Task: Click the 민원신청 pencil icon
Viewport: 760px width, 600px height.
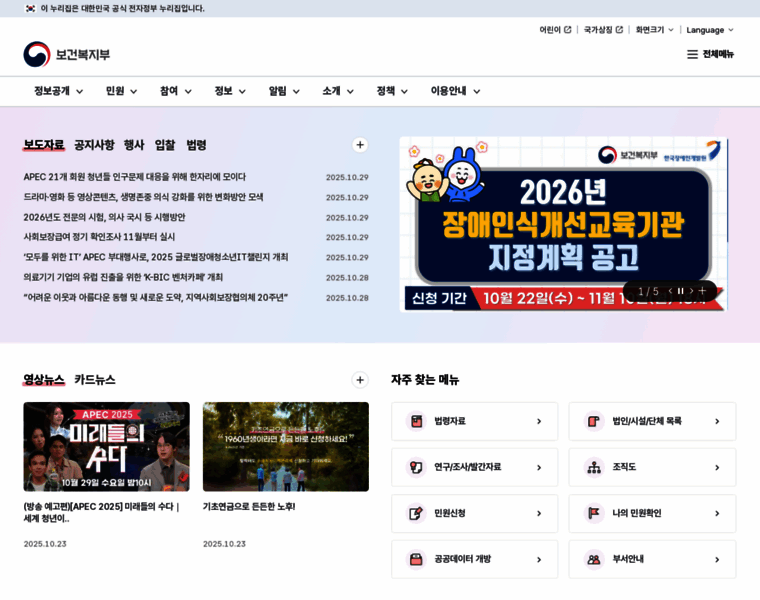Action: coord(416,513)
